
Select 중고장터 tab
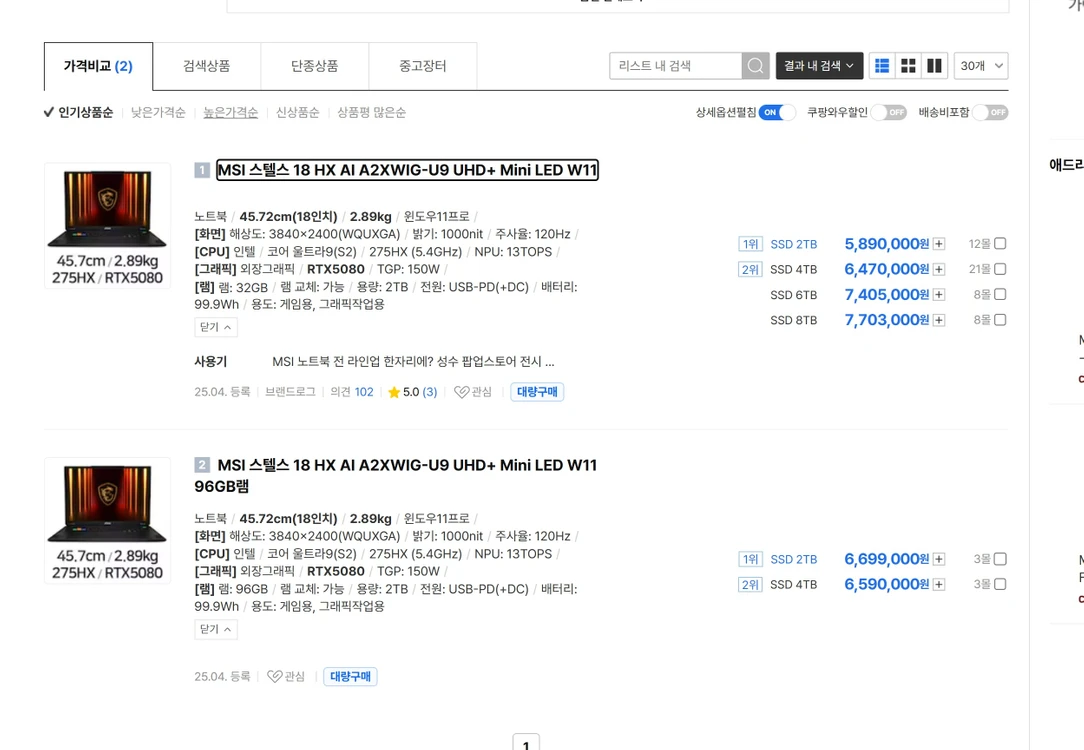tap(422, 66)
